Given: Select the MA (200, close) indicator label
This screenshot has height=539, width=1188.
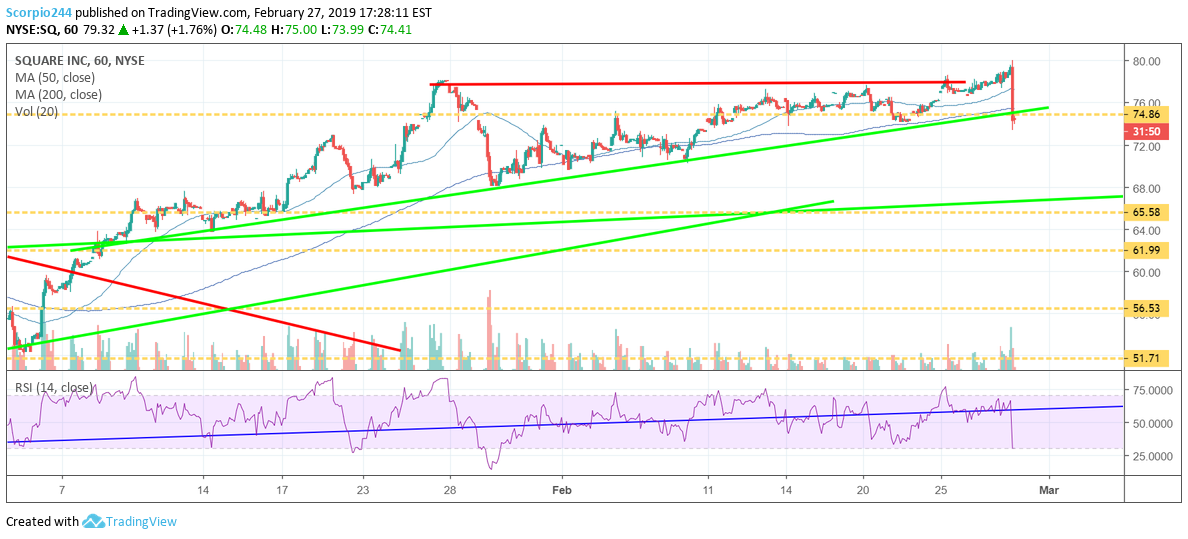Looking at the screenshot, I should [58, 95].
